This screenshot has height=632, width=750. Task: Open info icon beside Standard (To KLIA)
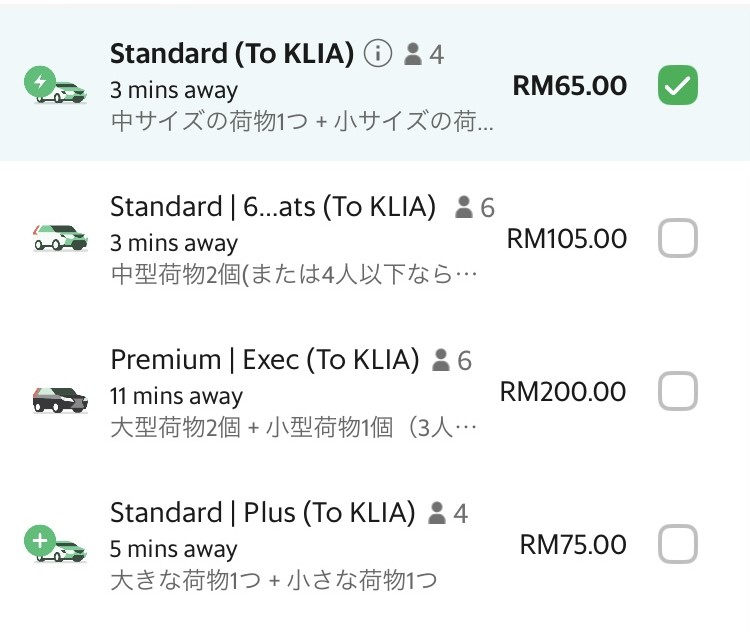pyautogui.click(x=378, y=54)
